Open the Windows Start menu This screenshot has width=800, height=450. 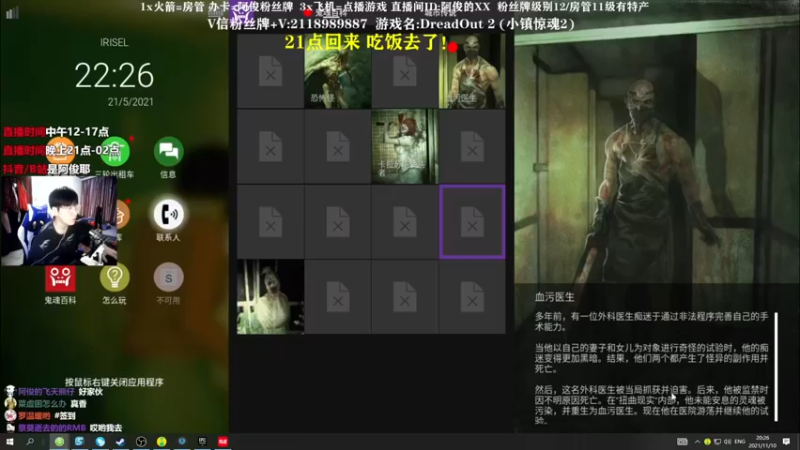10,441
